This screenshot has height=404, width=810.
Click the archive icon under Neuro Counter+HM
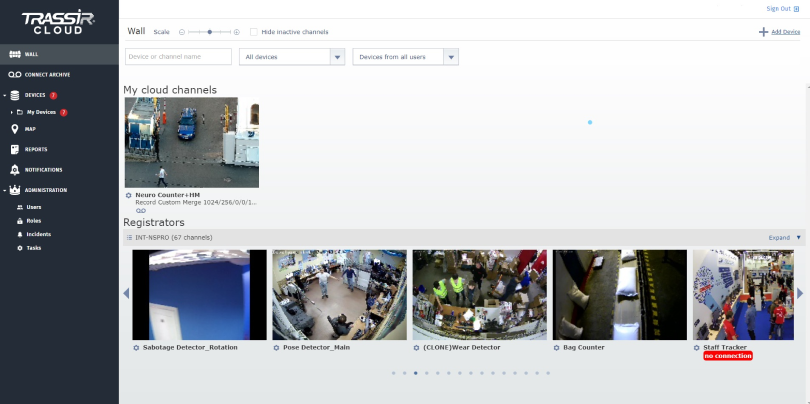141,211
